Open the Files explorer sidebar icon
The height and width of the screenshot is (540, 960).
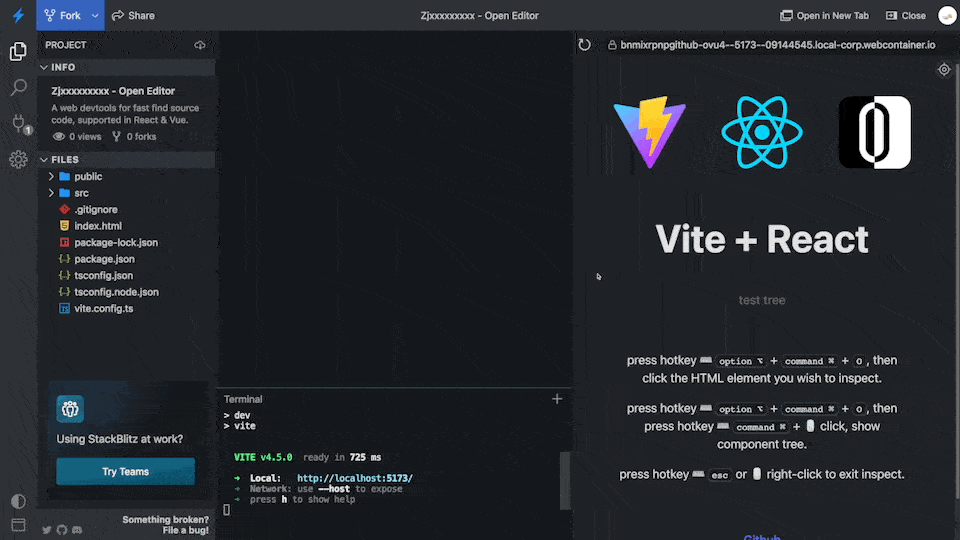tap(18, 51)
